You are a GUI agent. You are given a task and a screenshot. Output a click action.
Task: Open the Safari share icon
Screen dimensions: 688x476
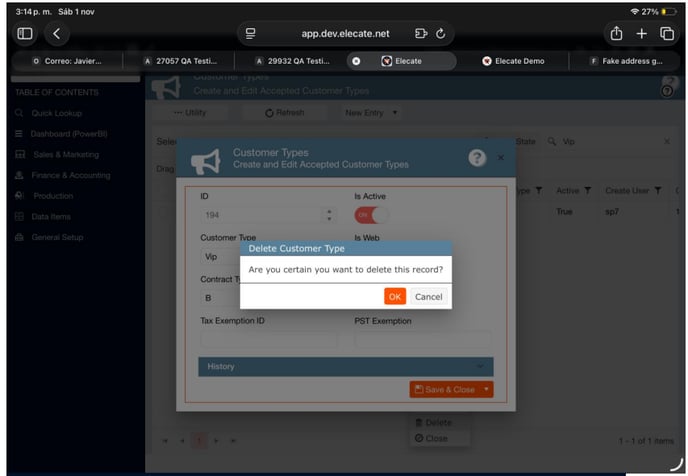click(x=616, y=33)
